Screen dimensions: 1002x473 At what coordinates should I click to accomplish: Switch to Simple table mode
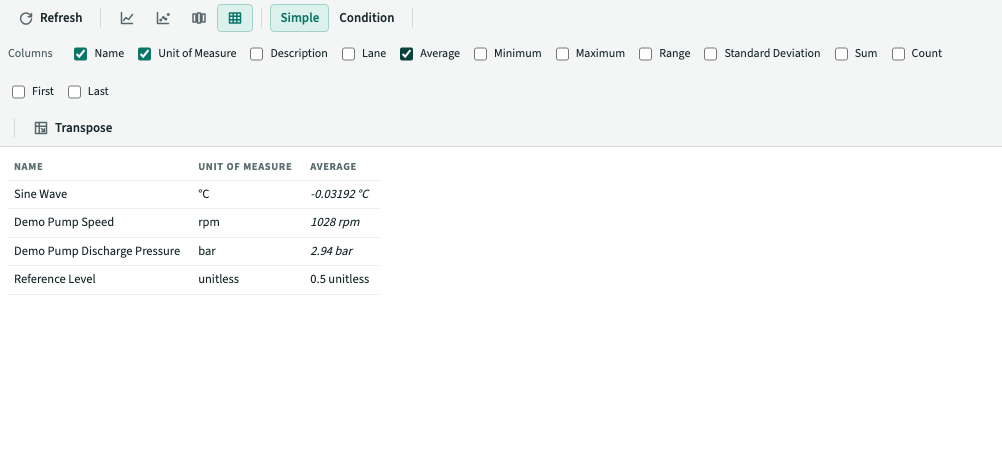[x=299, y=18]
